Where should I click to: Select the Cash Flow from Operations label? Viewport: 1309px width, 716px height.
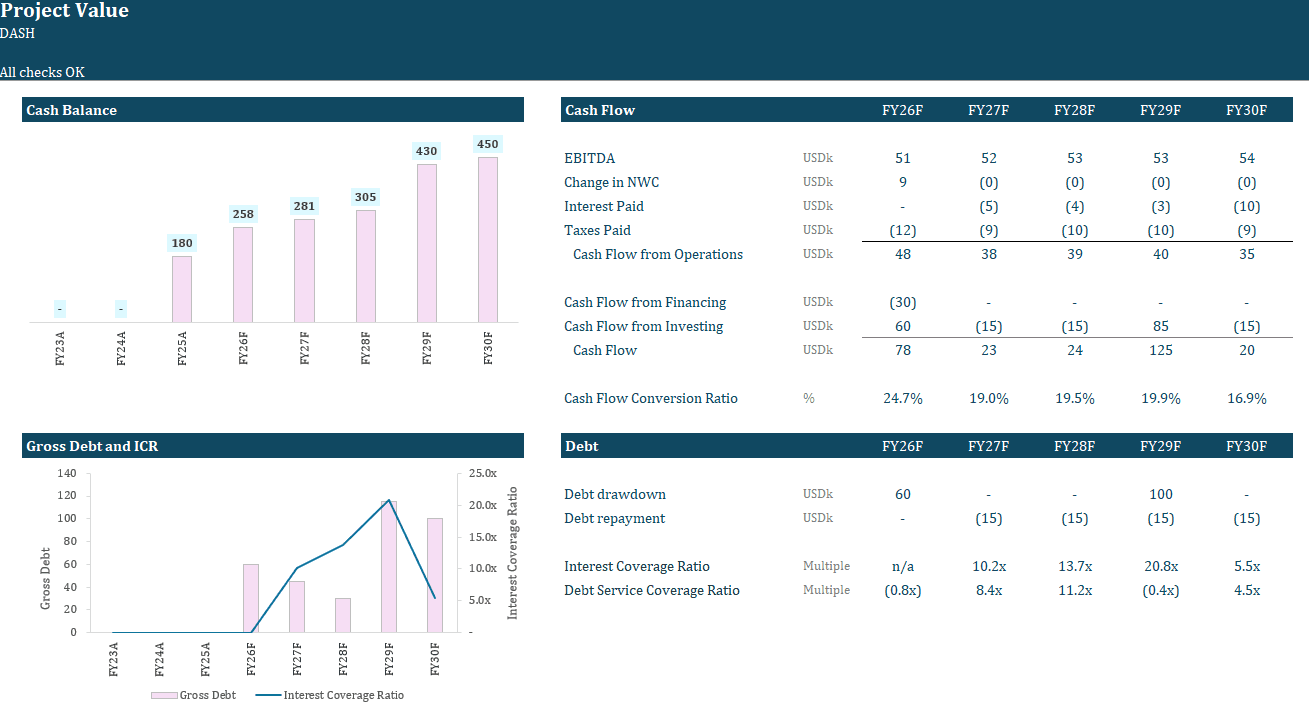pyautogui.click(x=657, y=254)
